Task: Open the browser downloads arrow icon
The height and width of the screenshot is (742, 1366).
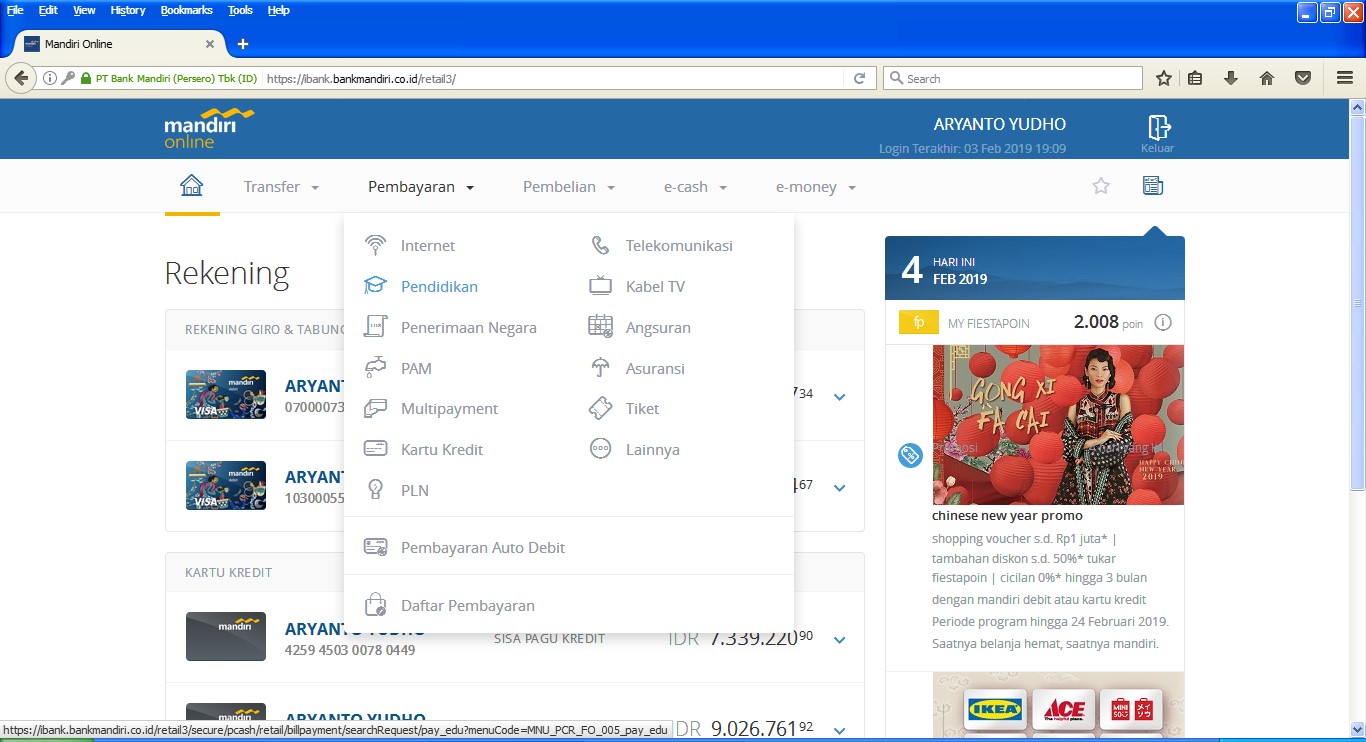Action: click(x=1231, y=78)
